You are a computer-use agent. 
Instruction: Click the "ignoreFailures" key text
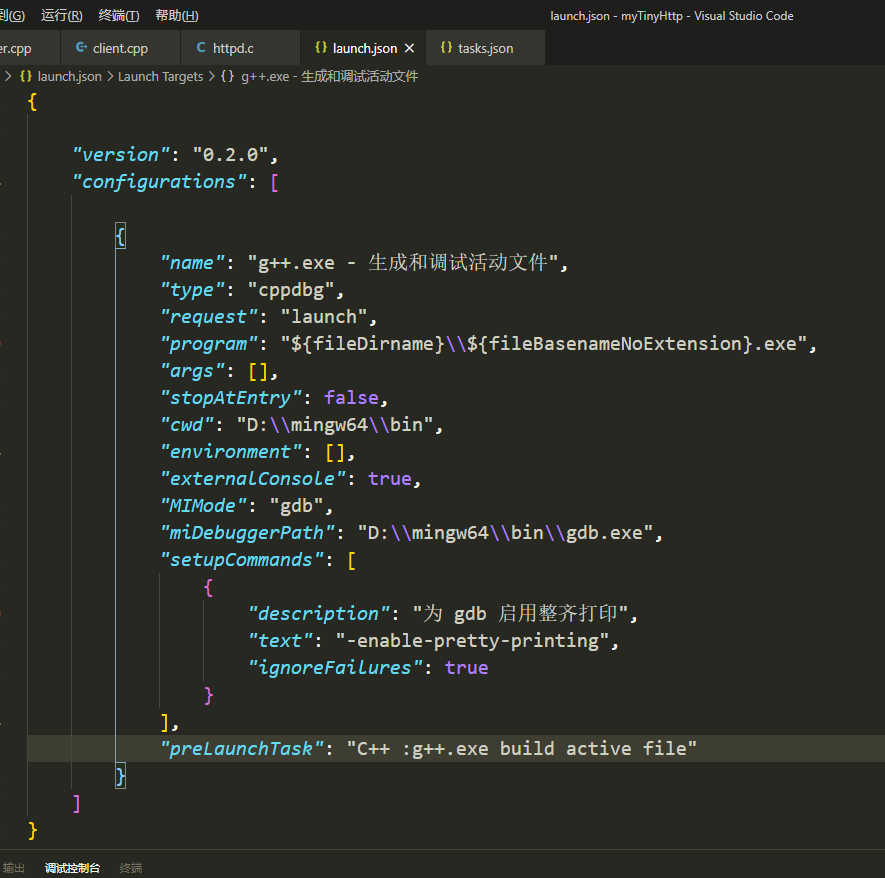[x=335, y=668]
